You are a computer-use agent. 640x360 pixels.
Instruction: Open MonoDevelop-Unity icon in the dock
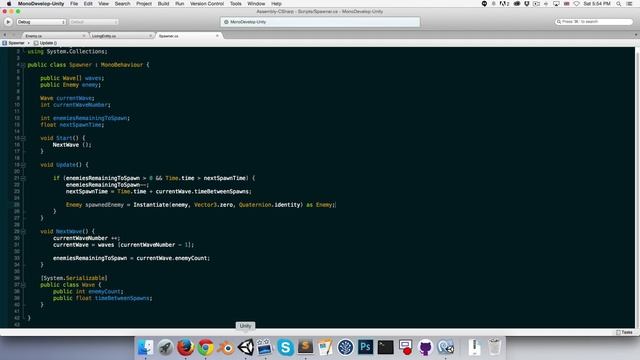tap(446, 347)
